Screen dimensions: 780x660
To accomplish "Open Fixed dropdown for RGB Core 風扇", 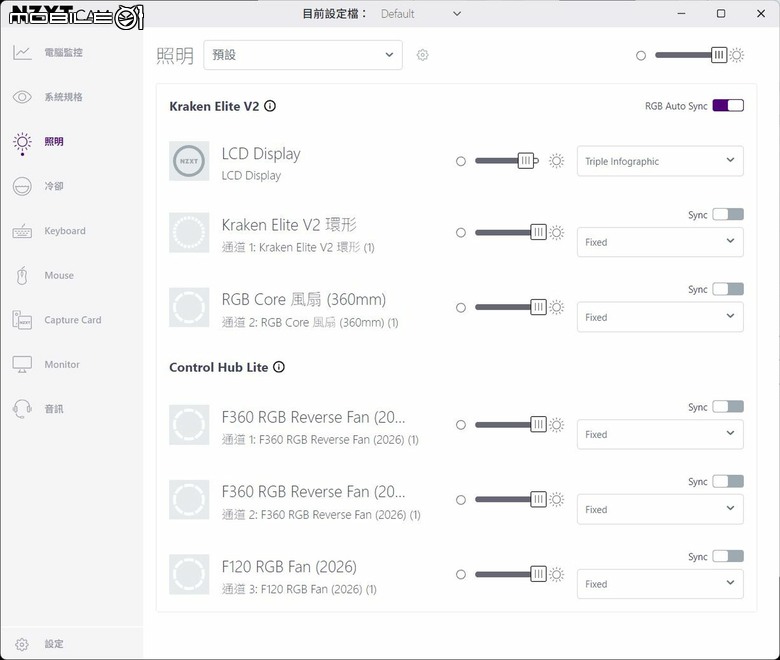I will coord(660,317).
